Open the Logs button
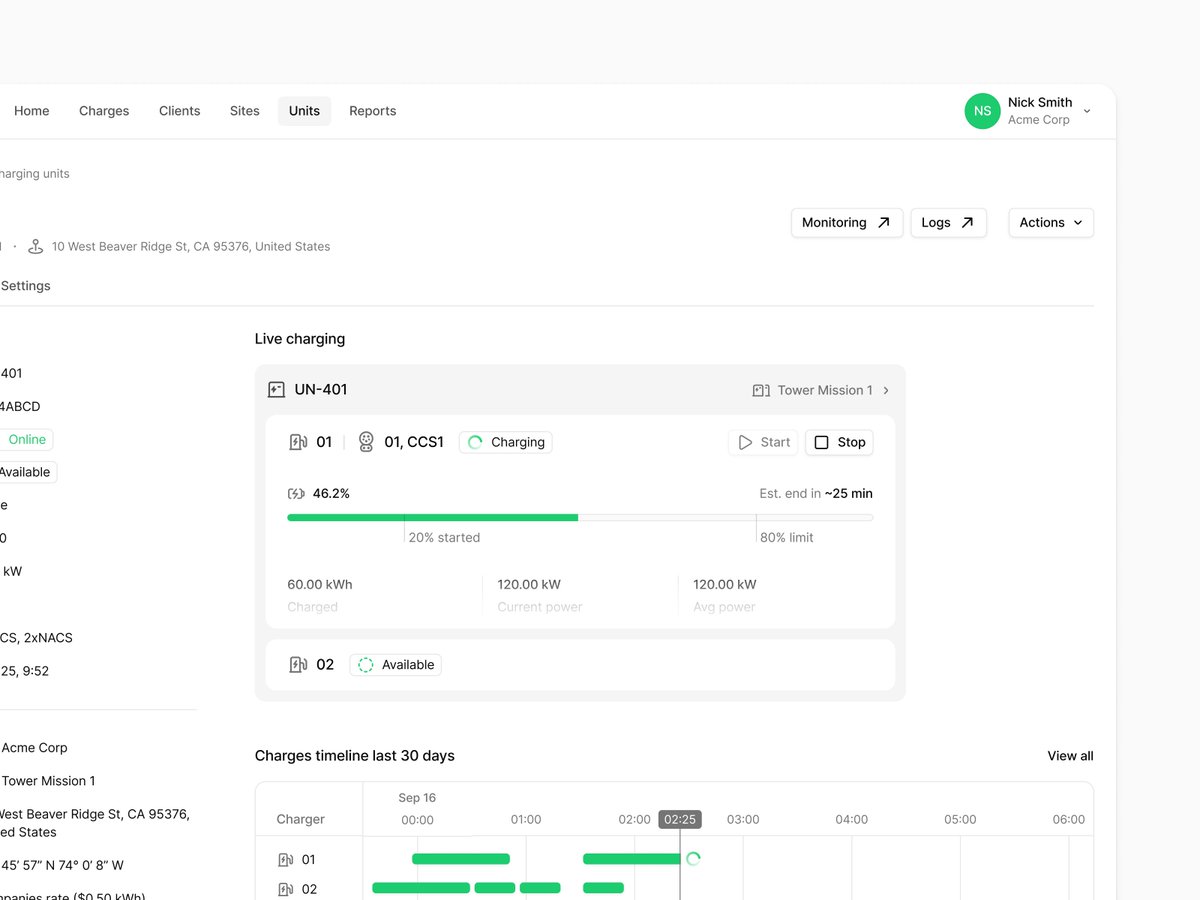Viewport: 1200px width, 900px height. point(948,223)
